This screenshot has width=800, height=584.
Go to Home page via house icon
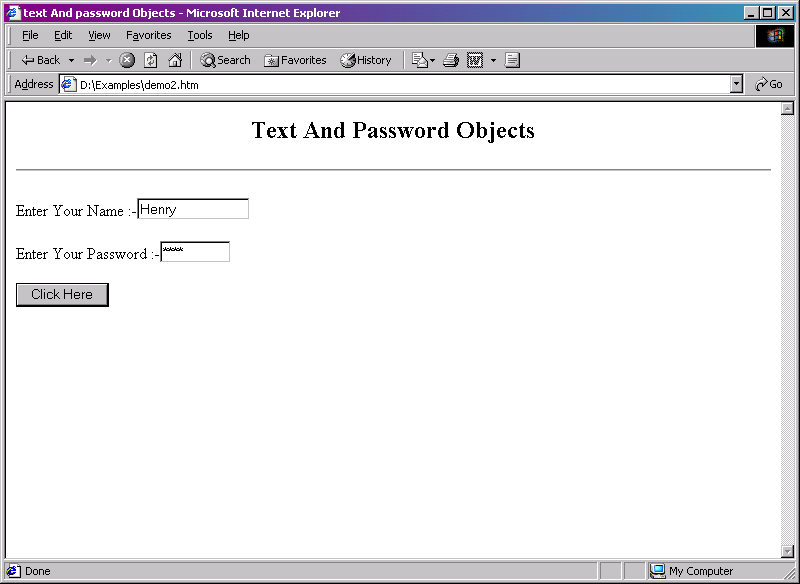(x=175, y=60)
